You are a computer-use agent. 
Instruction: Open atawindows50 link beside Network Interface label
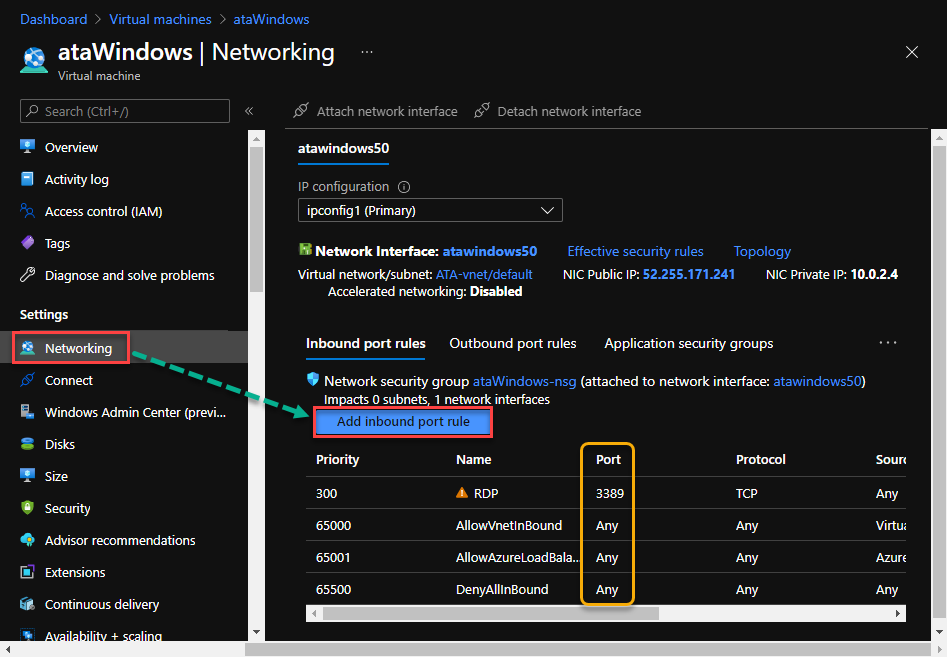[x=490, y=251]
